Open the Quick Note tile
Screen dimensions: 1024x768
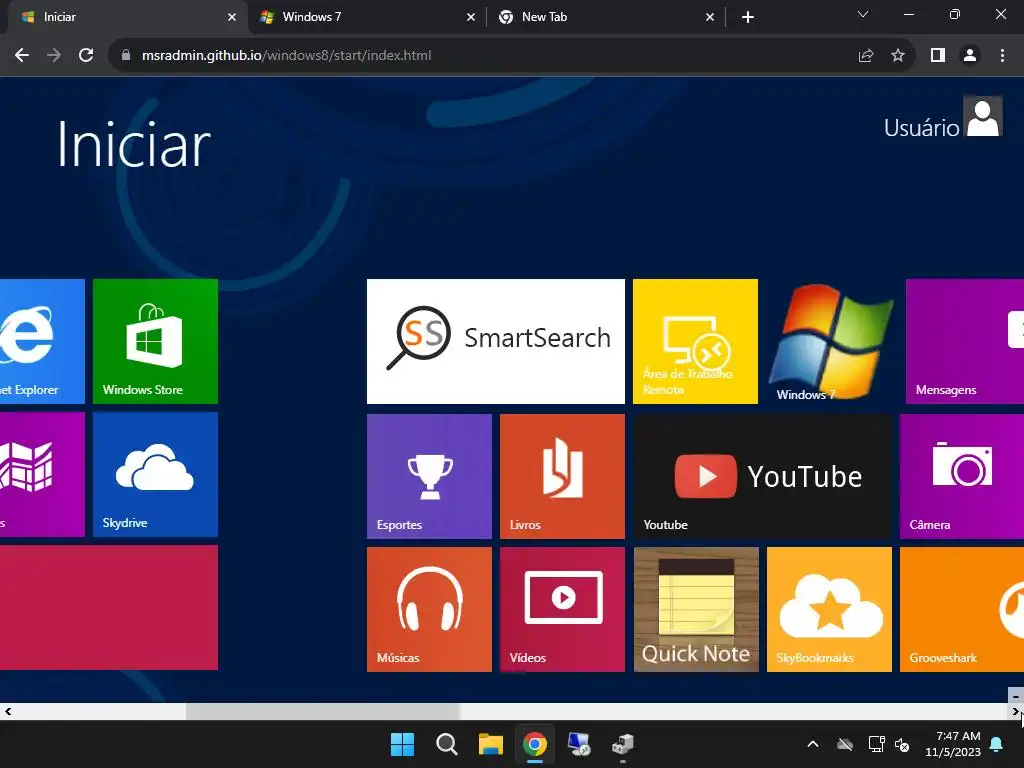696,609
